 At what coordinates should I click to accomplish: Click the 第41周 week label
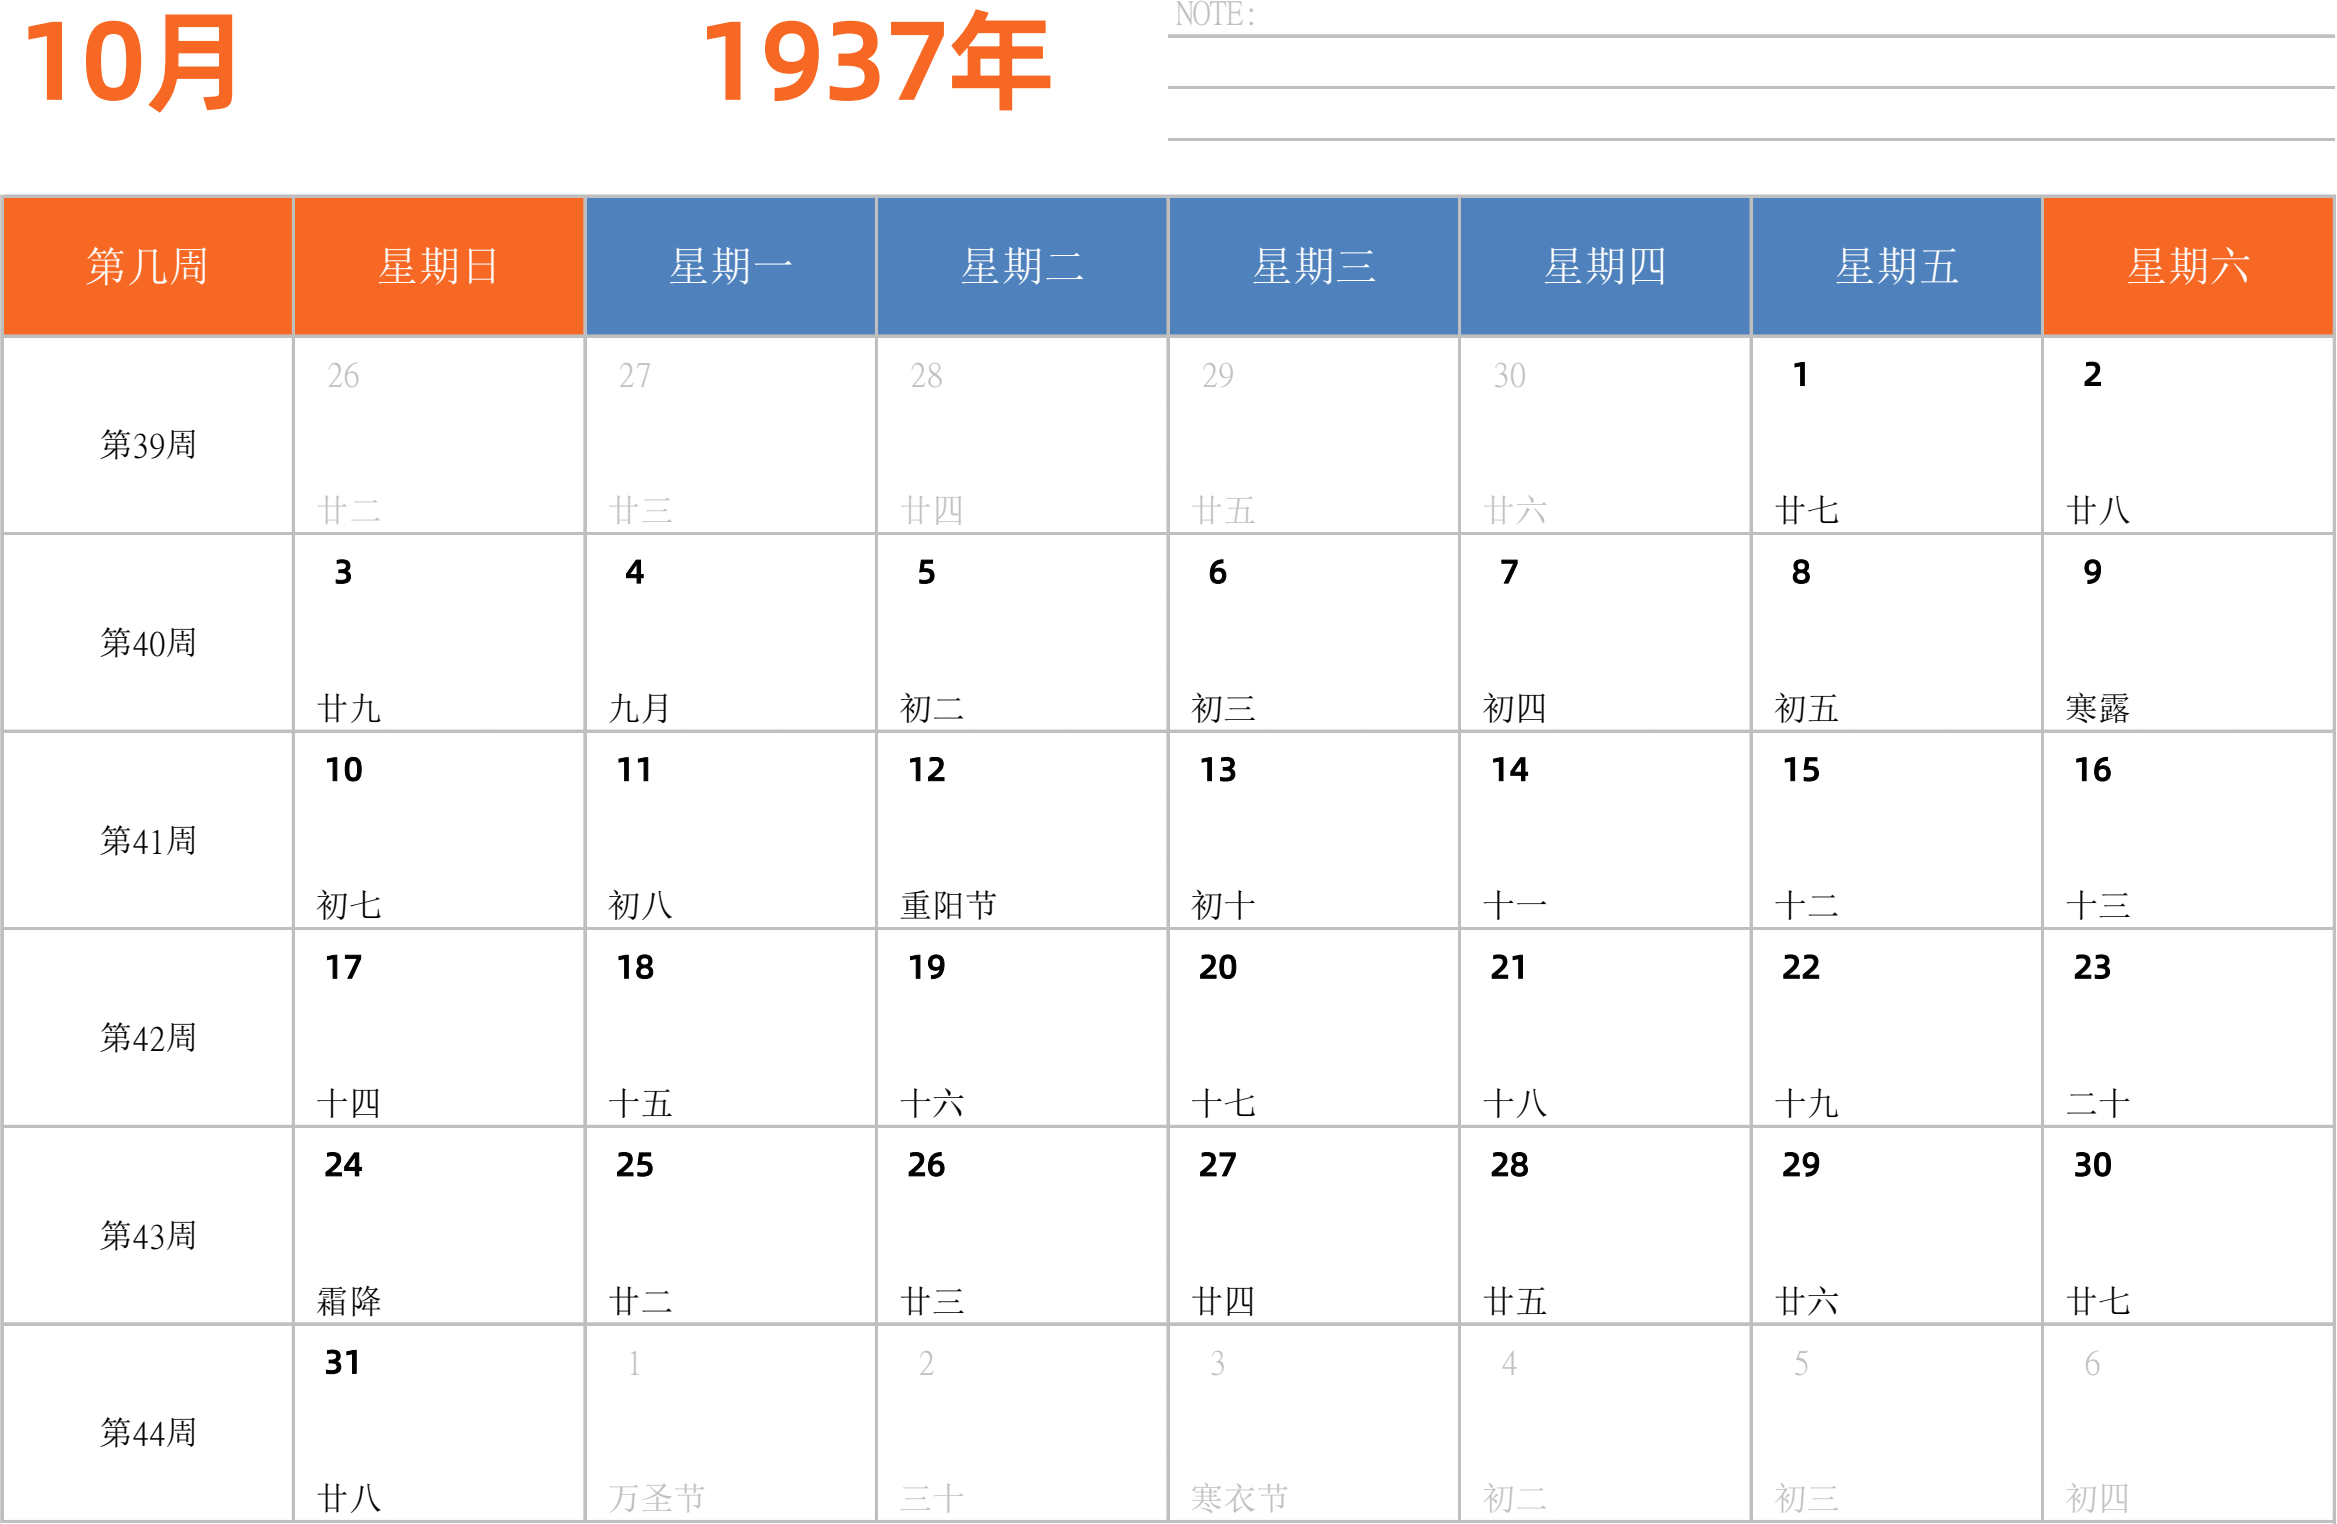coord(147,840)
